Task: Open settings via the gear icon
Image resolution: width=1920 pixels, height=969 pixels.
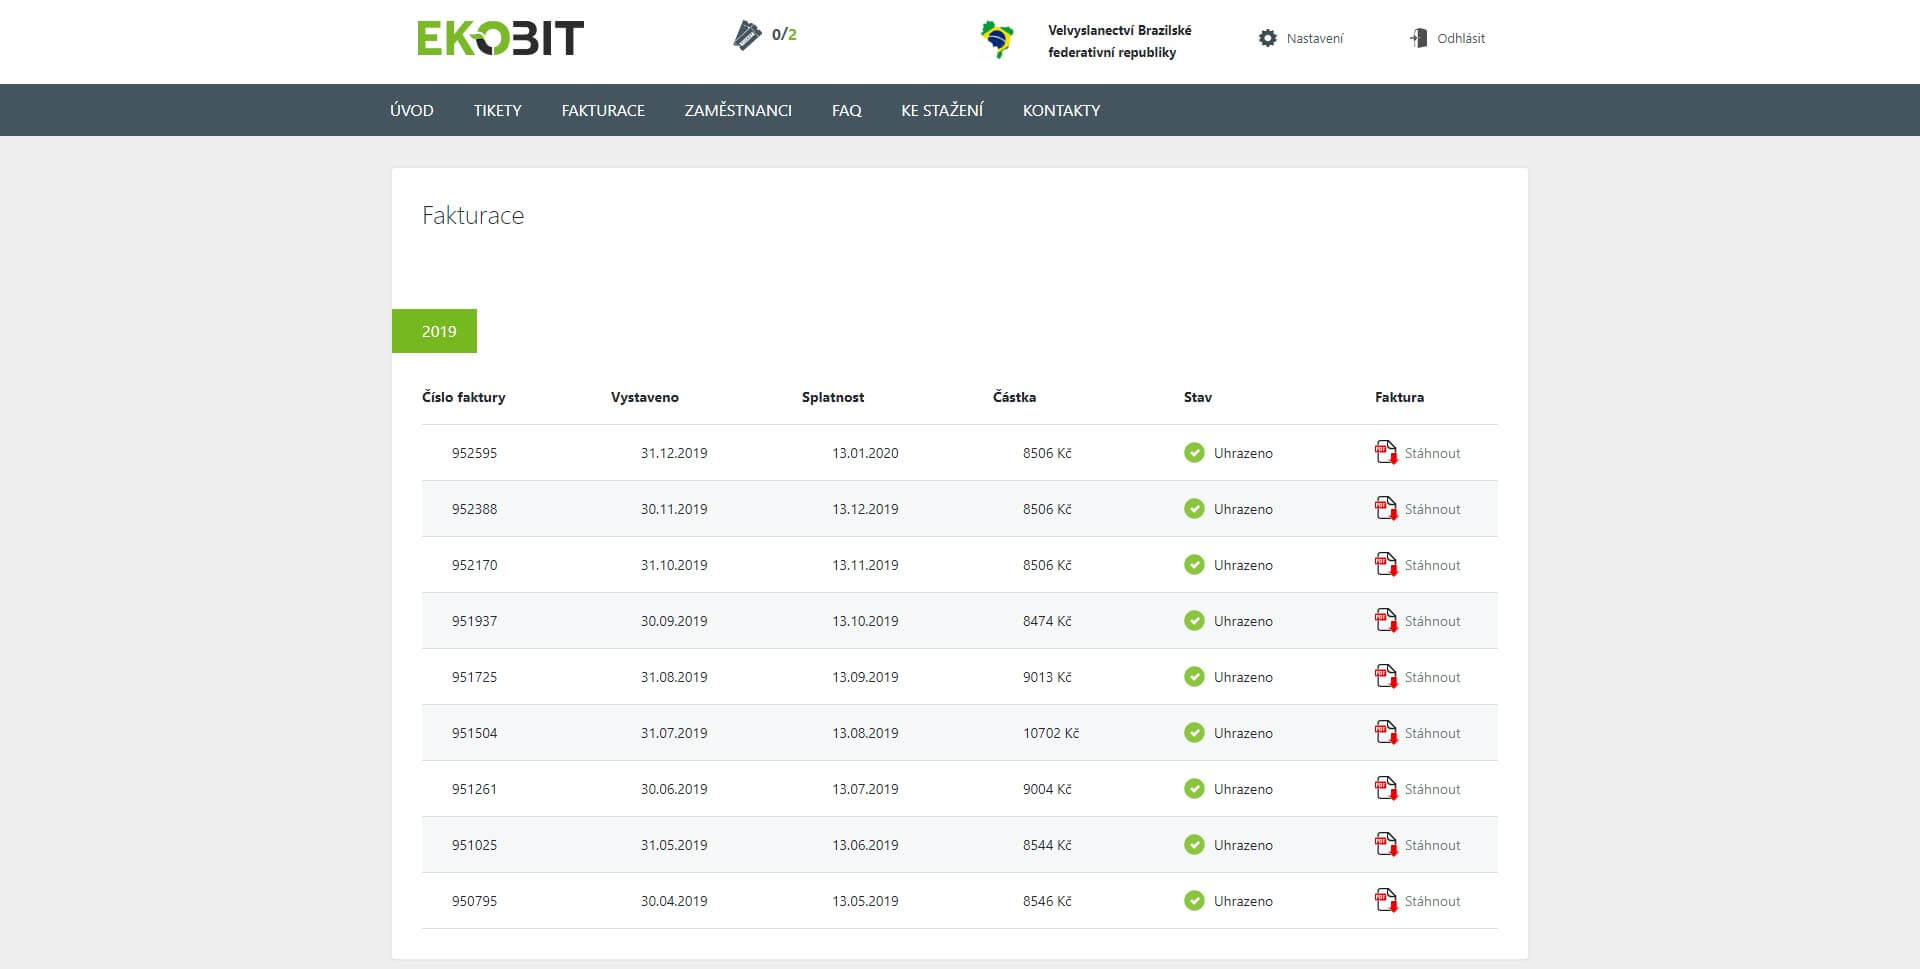Action: point(1268,38)
